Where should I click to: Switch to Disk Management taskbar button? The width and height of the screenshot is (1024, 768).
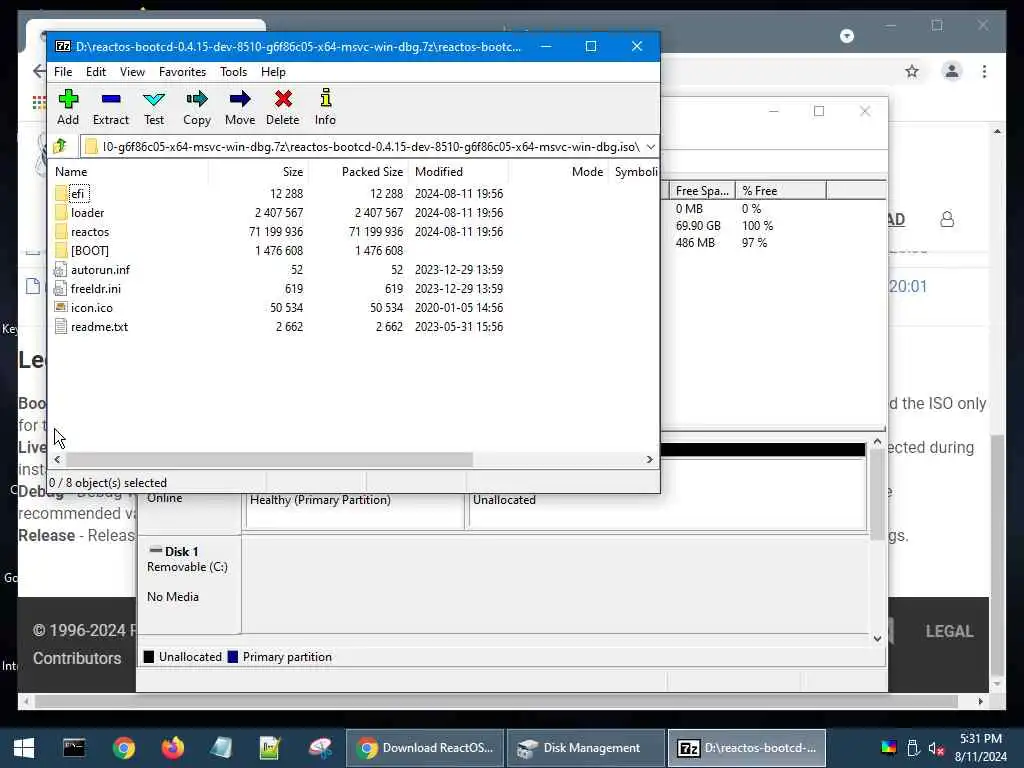(586, 748)
